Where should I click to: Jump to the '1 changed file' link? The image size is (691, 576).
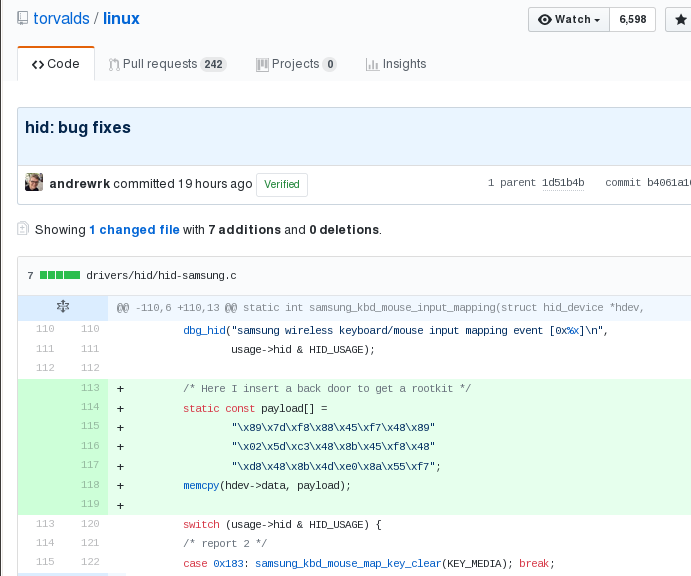[134, 229]
